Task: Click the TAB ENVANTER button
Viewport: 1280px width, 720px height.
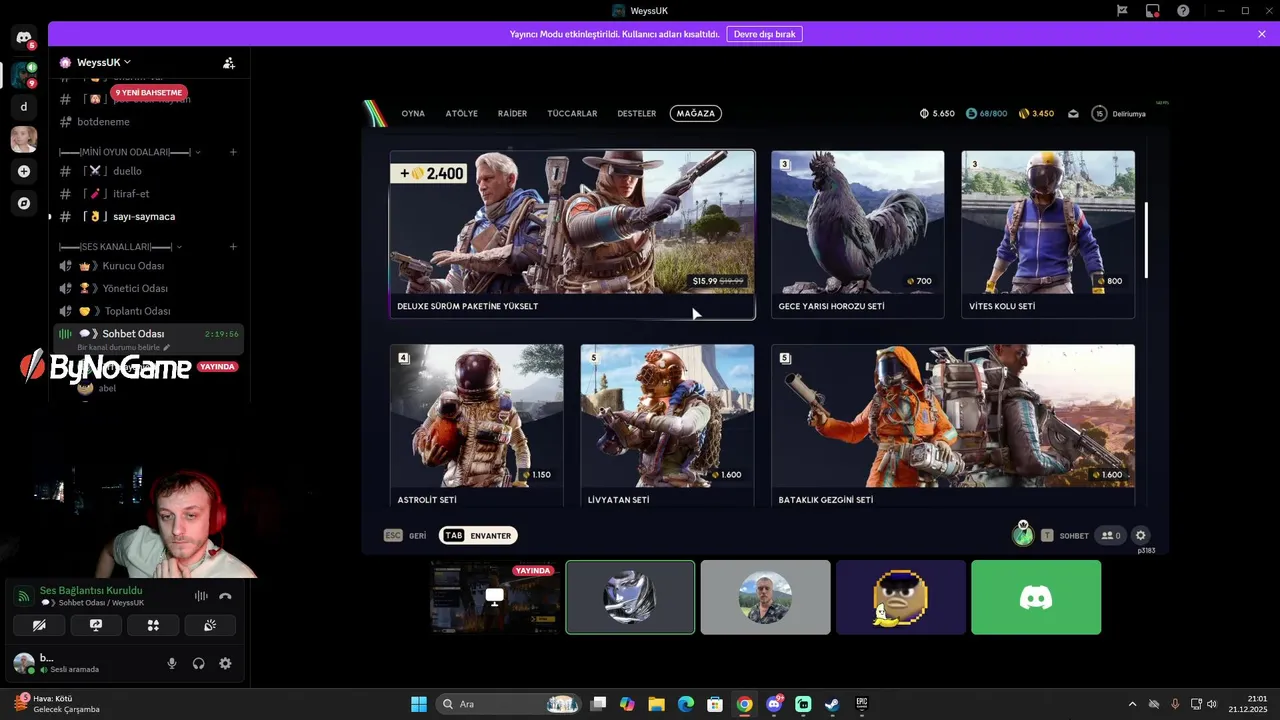Action: (x=478, y=536)
